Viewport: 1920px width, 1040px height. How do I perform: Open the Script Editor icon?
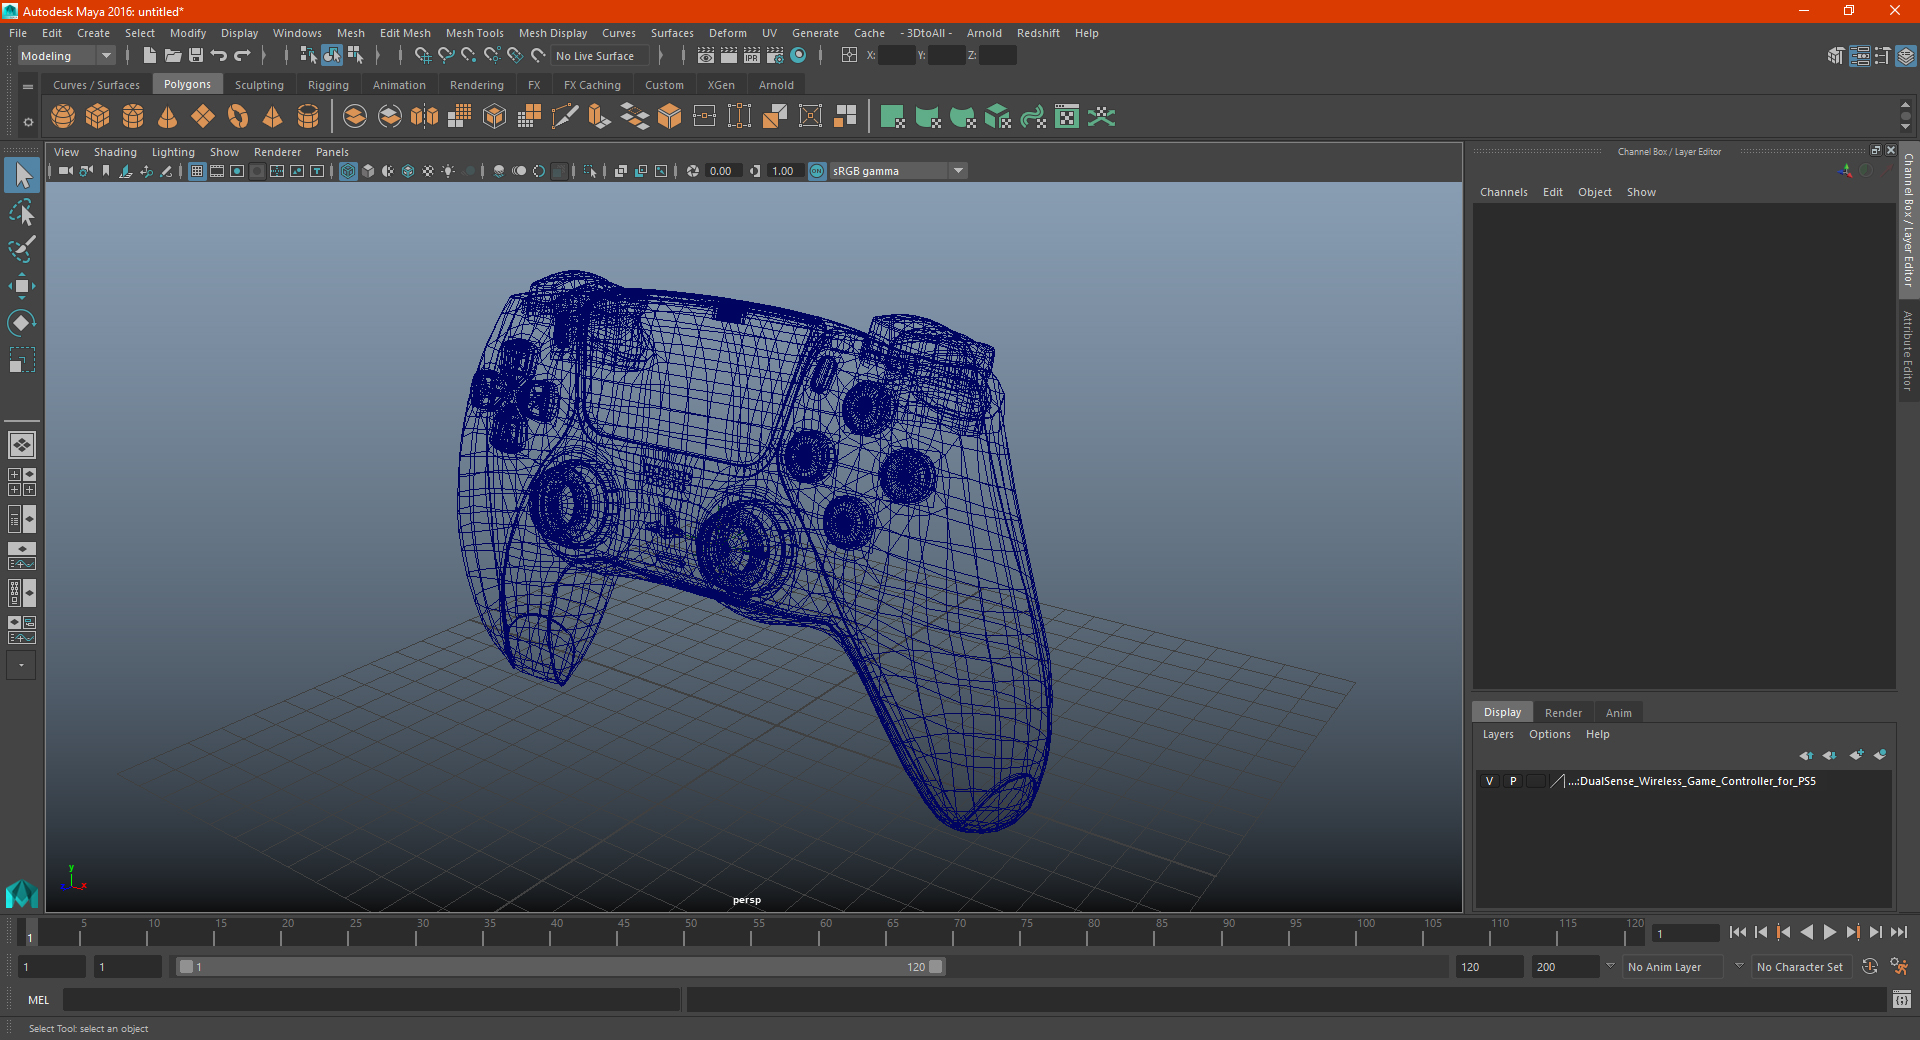pos(1902,999)
